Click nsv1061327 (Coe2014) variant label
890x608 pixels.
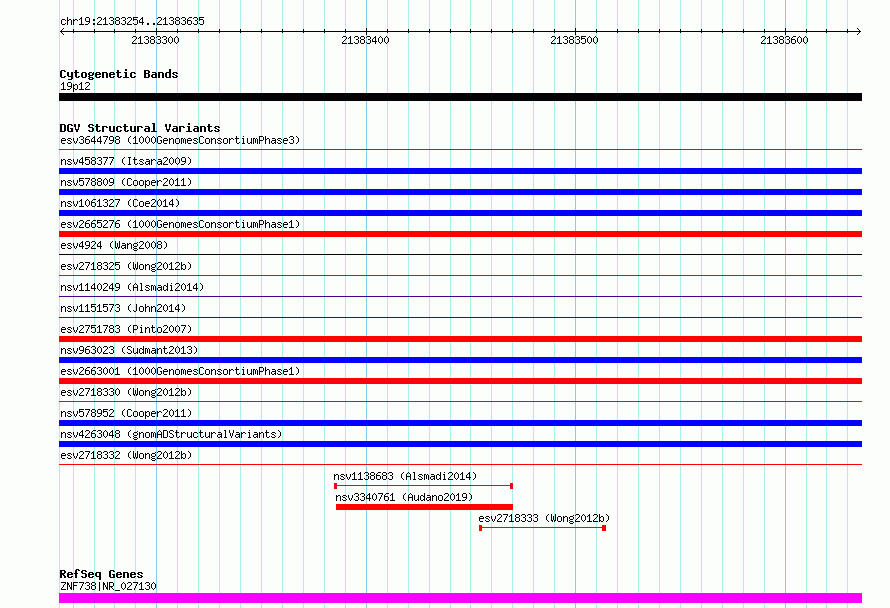click(120, 203)
